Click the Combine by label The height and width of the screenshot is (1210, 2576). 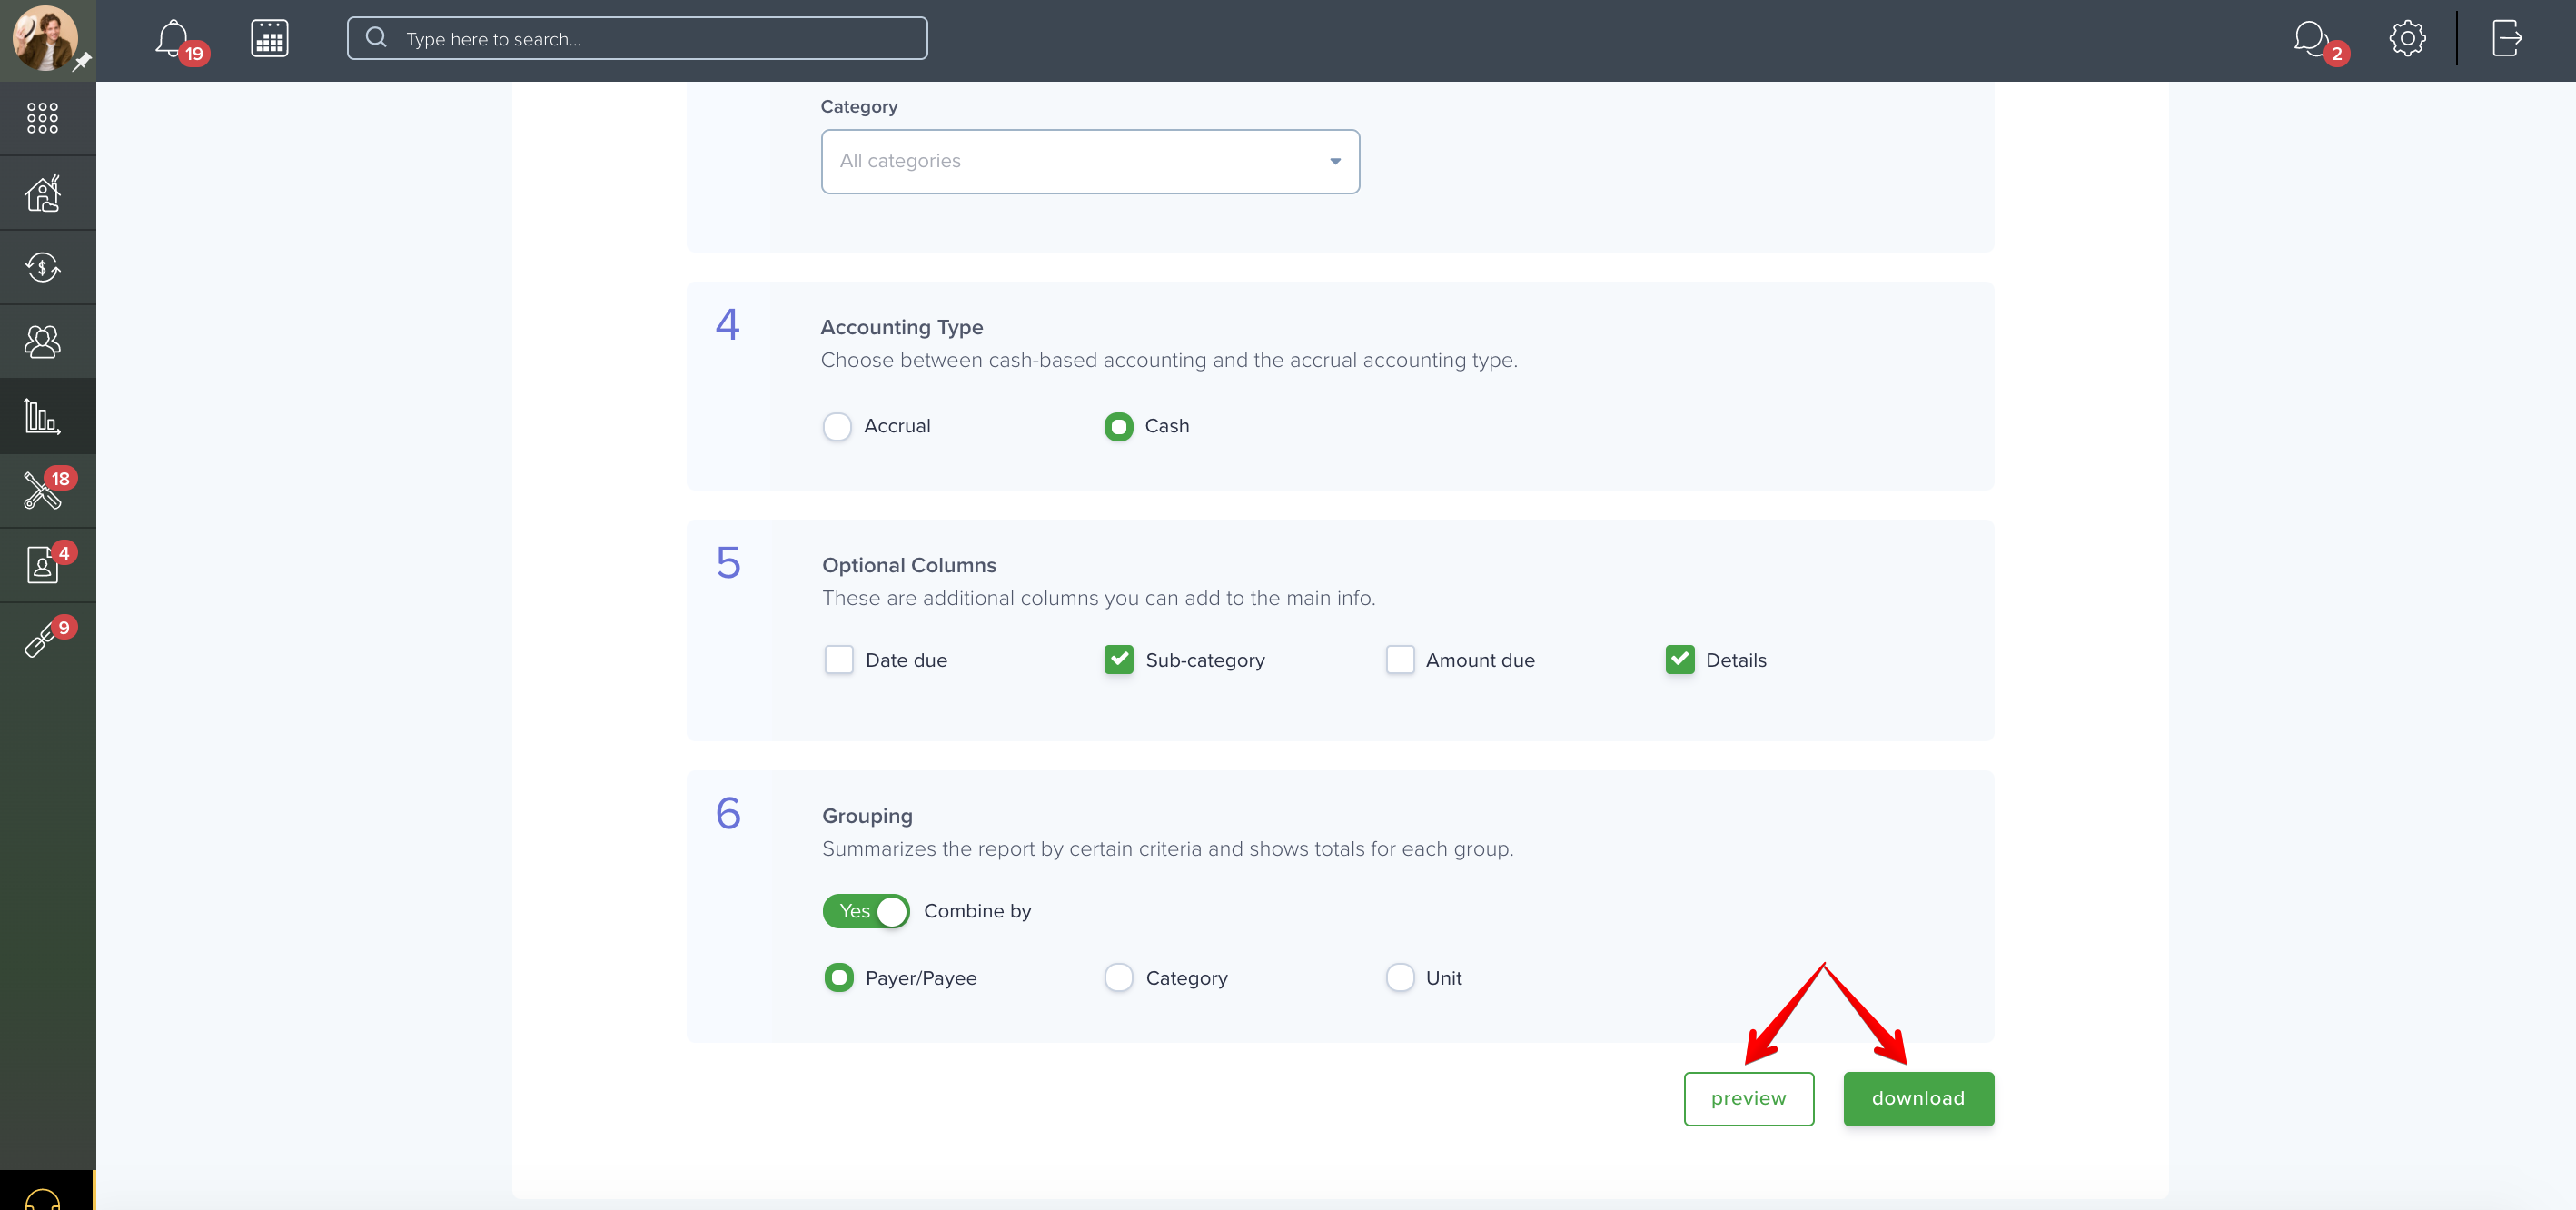coord(977,911)
